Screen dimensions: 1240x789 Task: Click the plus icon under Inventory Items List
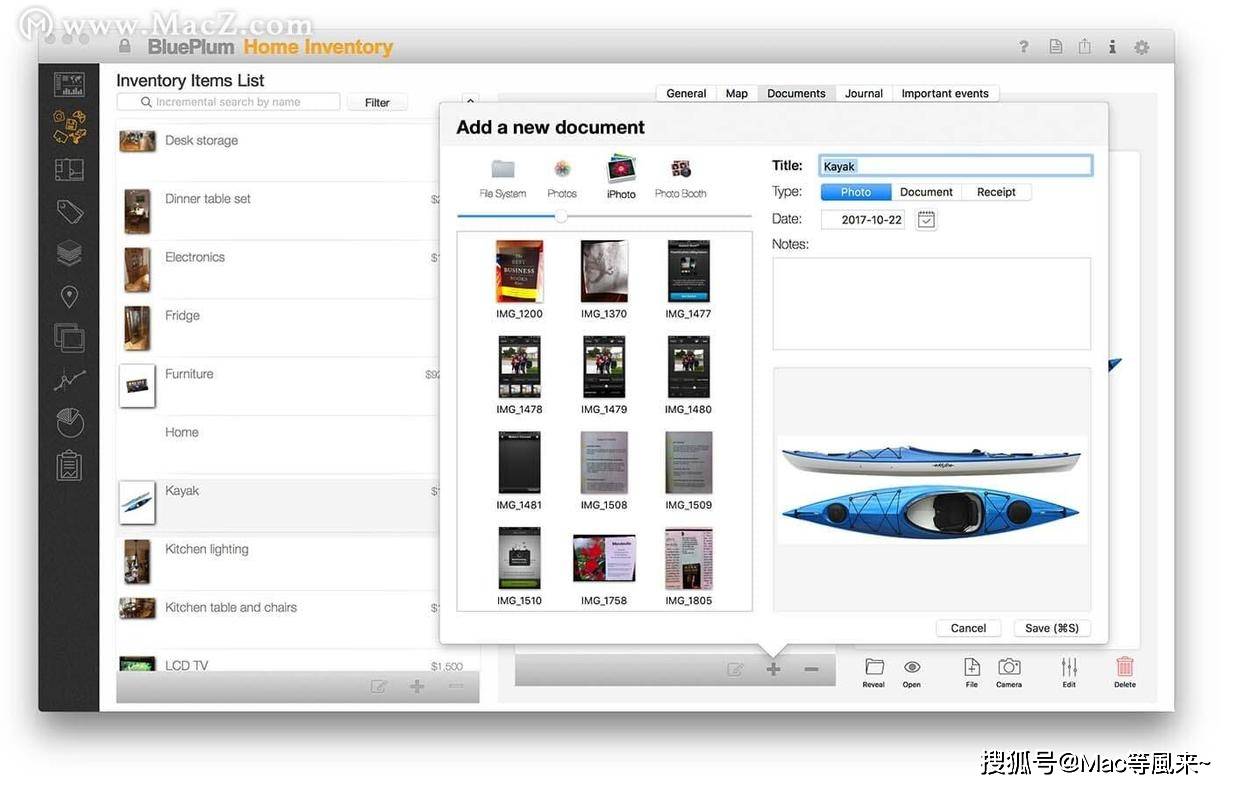(x=417, y=686)
